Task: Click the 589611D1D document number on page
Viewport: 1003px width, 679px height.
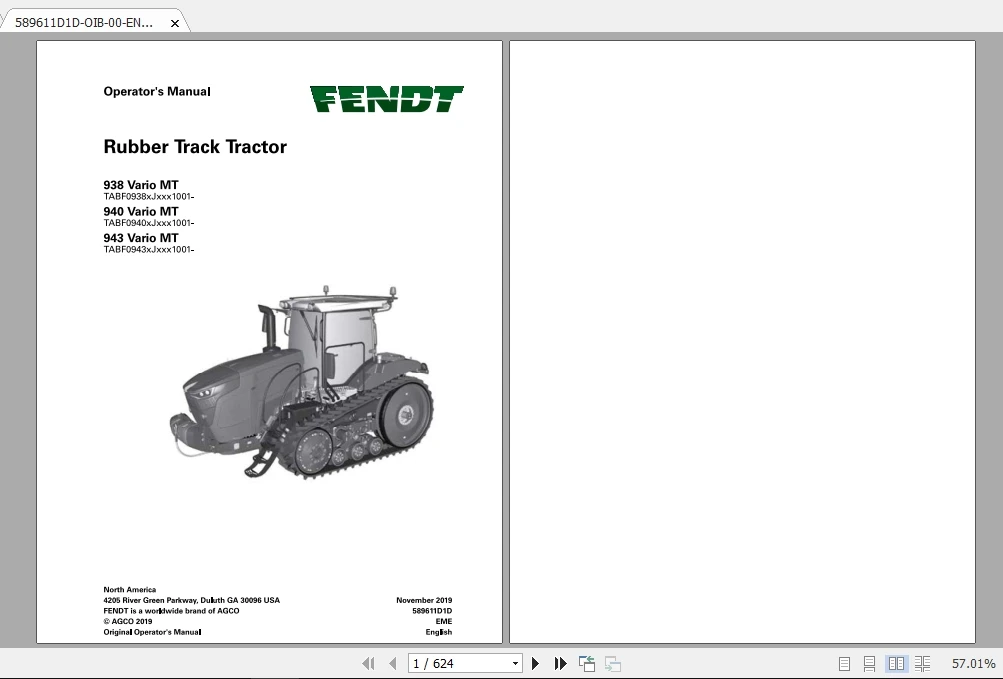Action: click(432, 611)
